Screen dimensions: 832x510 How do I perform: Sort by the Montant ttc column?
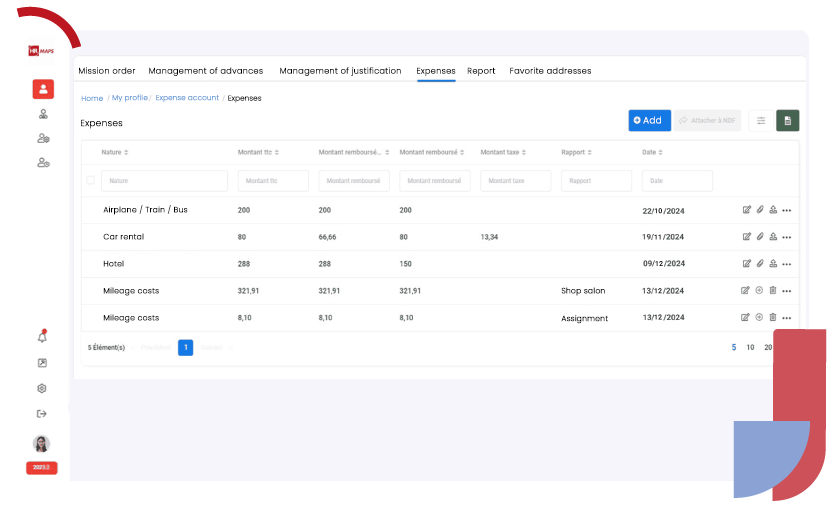(258, 152)
